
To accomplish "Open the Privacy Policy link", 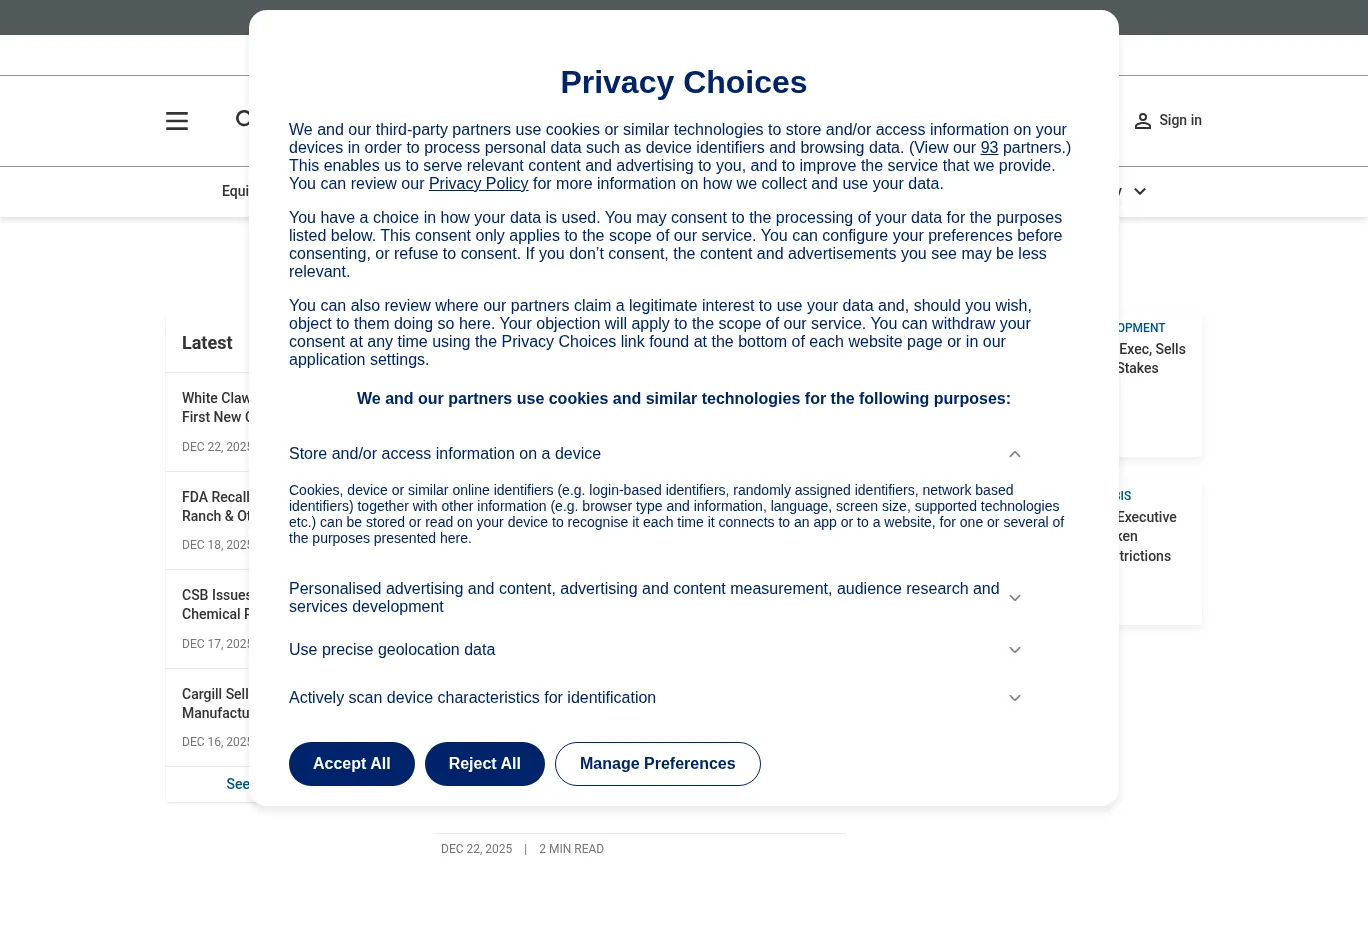I will [x=478, y=184].
